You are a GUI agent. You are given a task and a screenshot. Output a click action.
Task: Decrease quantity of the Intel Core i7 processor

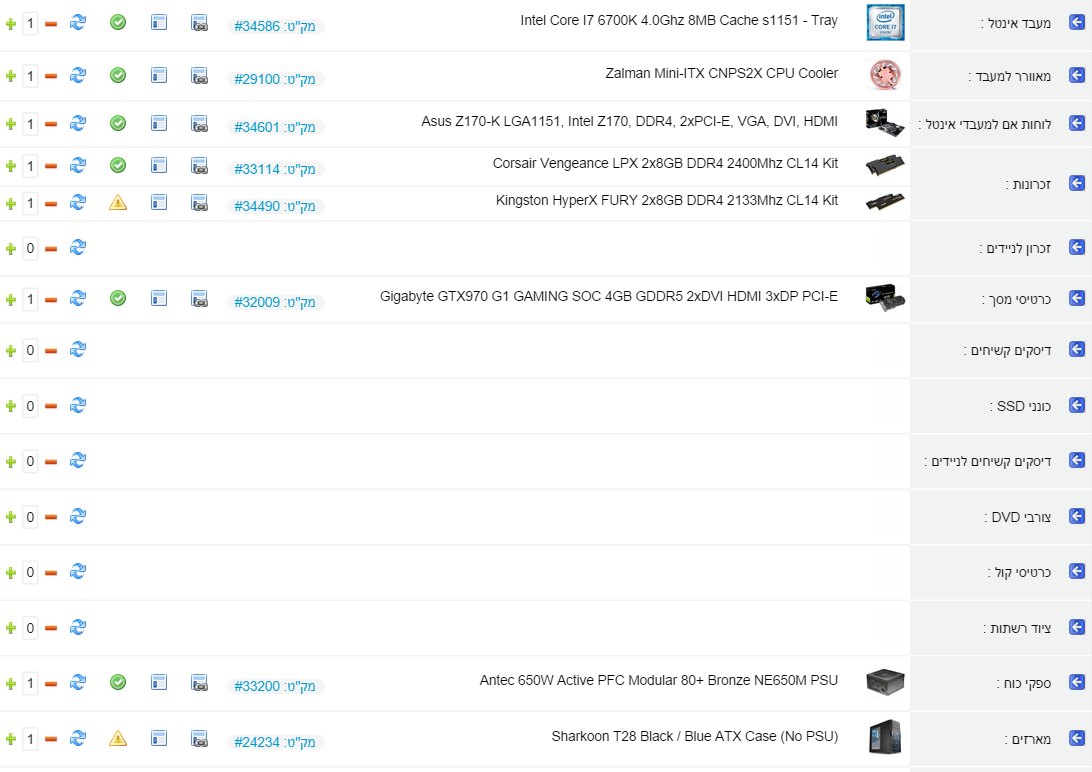click(x=51, y=22)
